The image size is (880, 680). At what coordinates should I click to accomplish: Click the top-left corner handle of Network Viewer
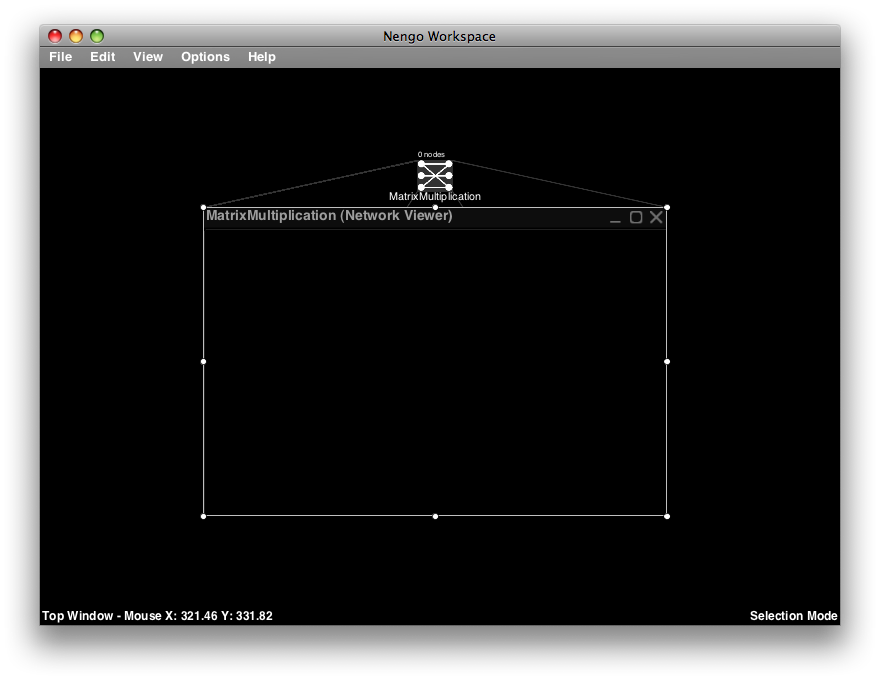point(203,208)
